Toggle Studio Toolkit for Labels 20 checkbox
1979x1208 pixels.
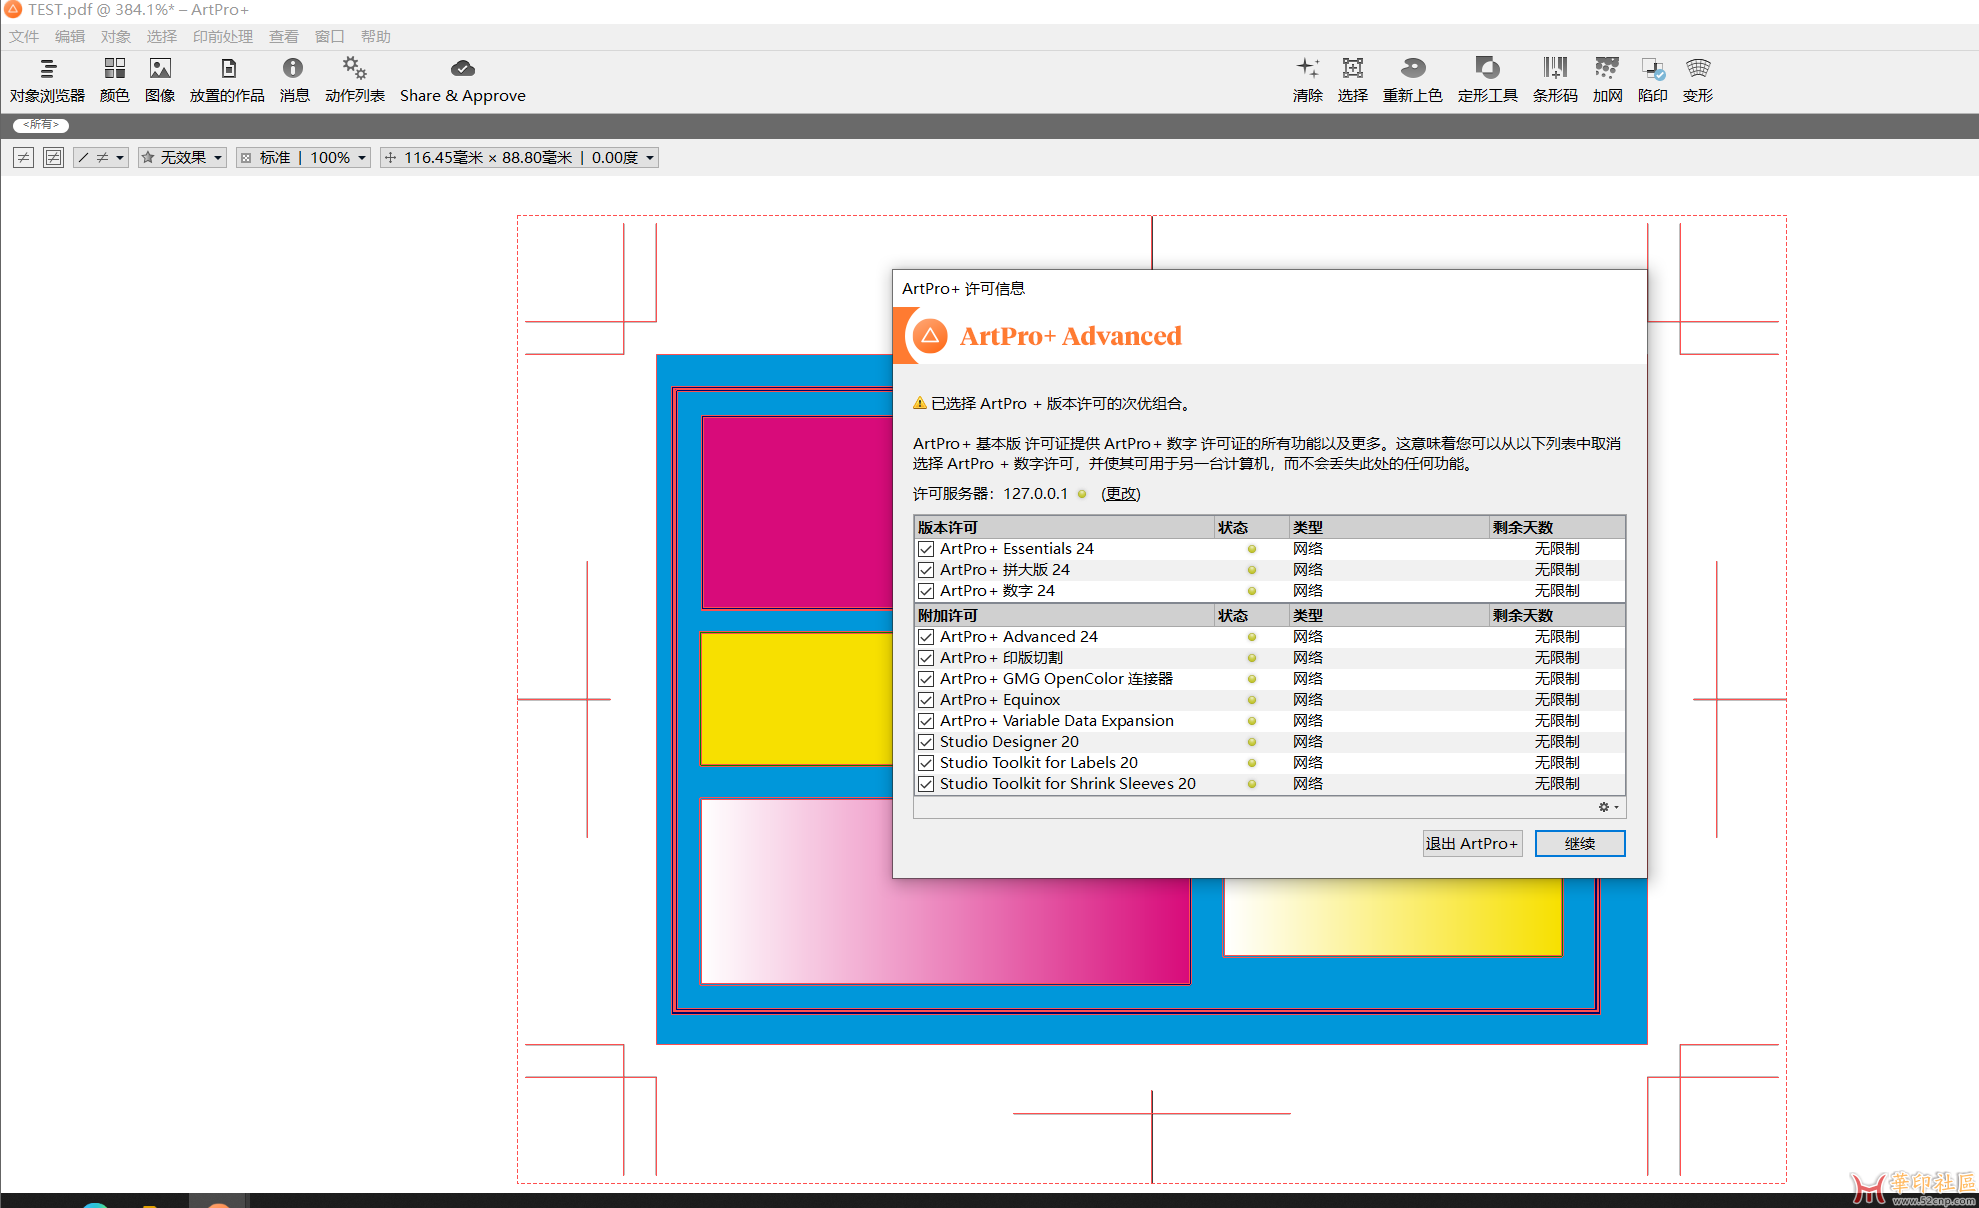[926, 763]
